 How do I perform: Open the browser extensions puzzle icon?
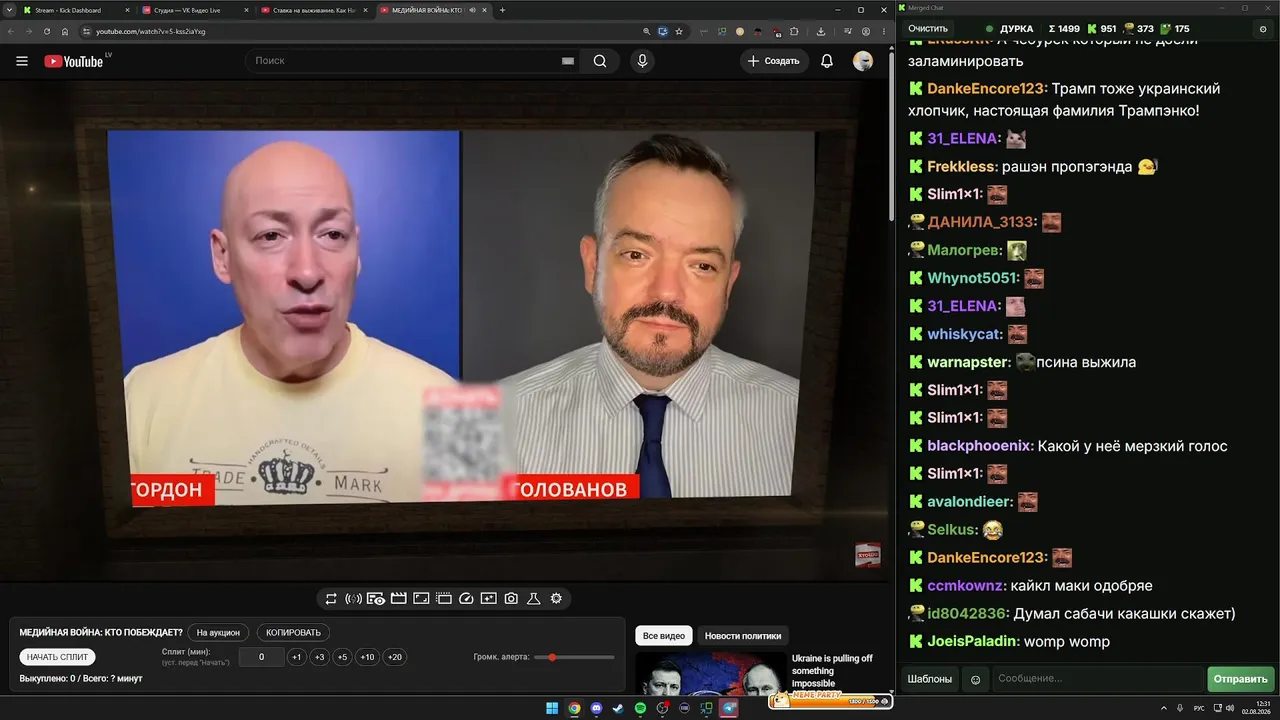(794, 31)
